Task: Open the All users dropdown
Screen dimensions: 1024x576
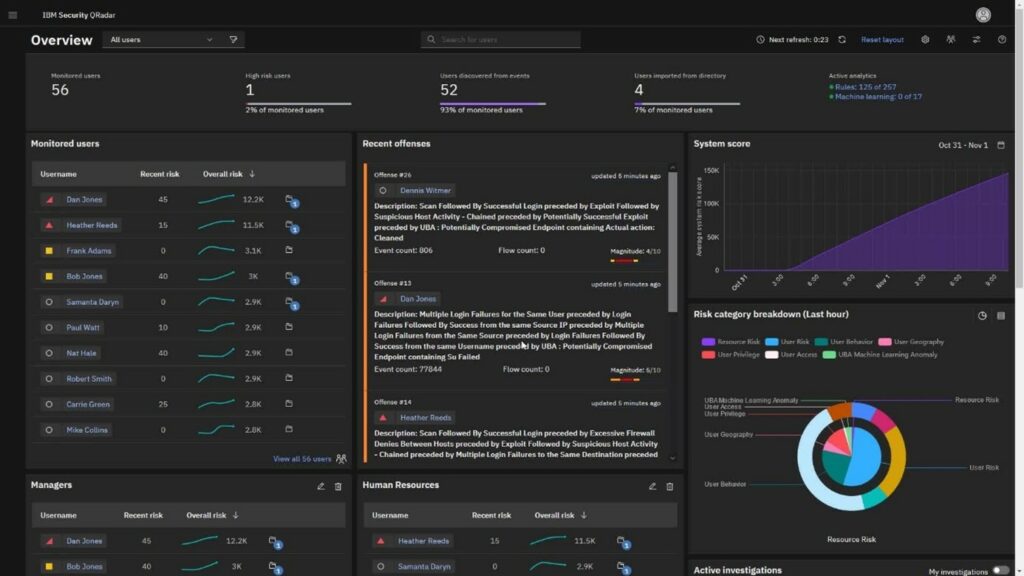Action: pos(160,39)
